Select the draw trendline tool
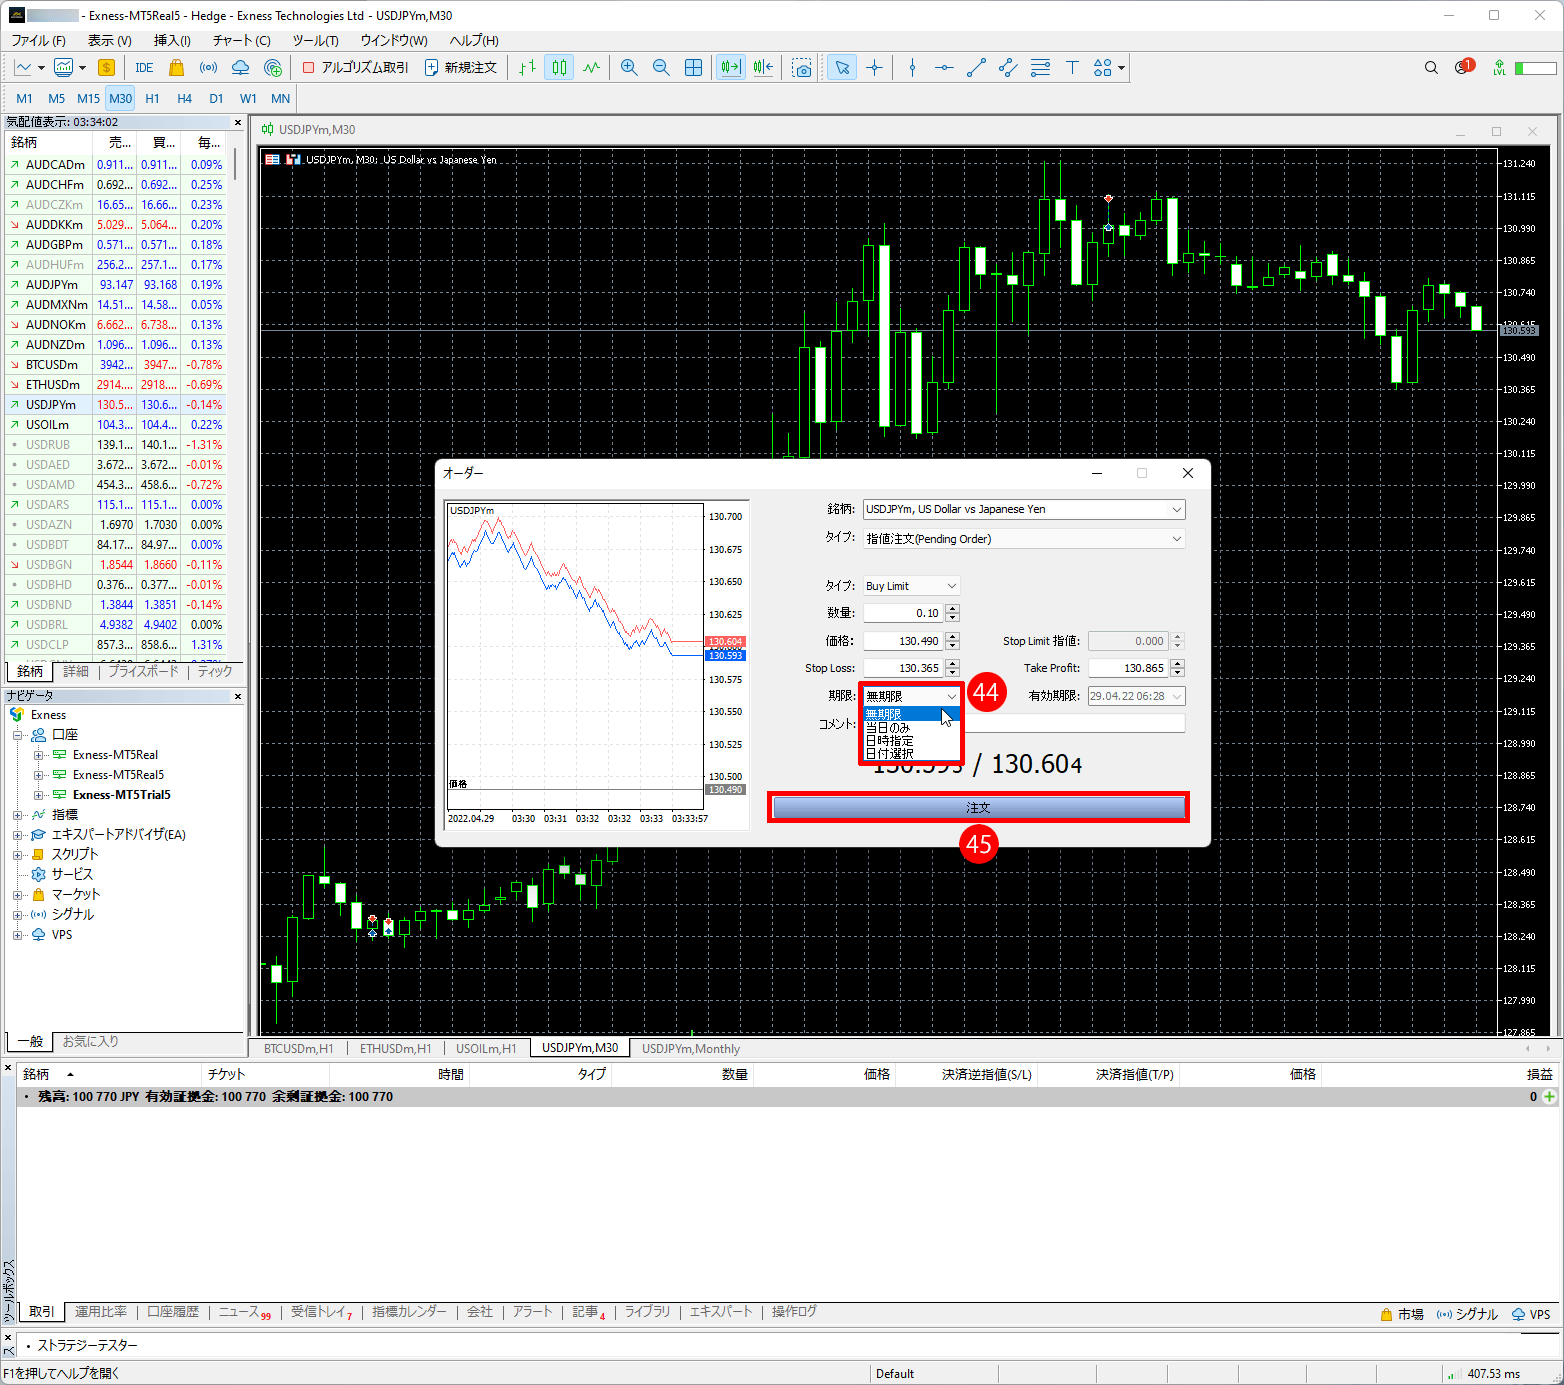 click(976, 67)
